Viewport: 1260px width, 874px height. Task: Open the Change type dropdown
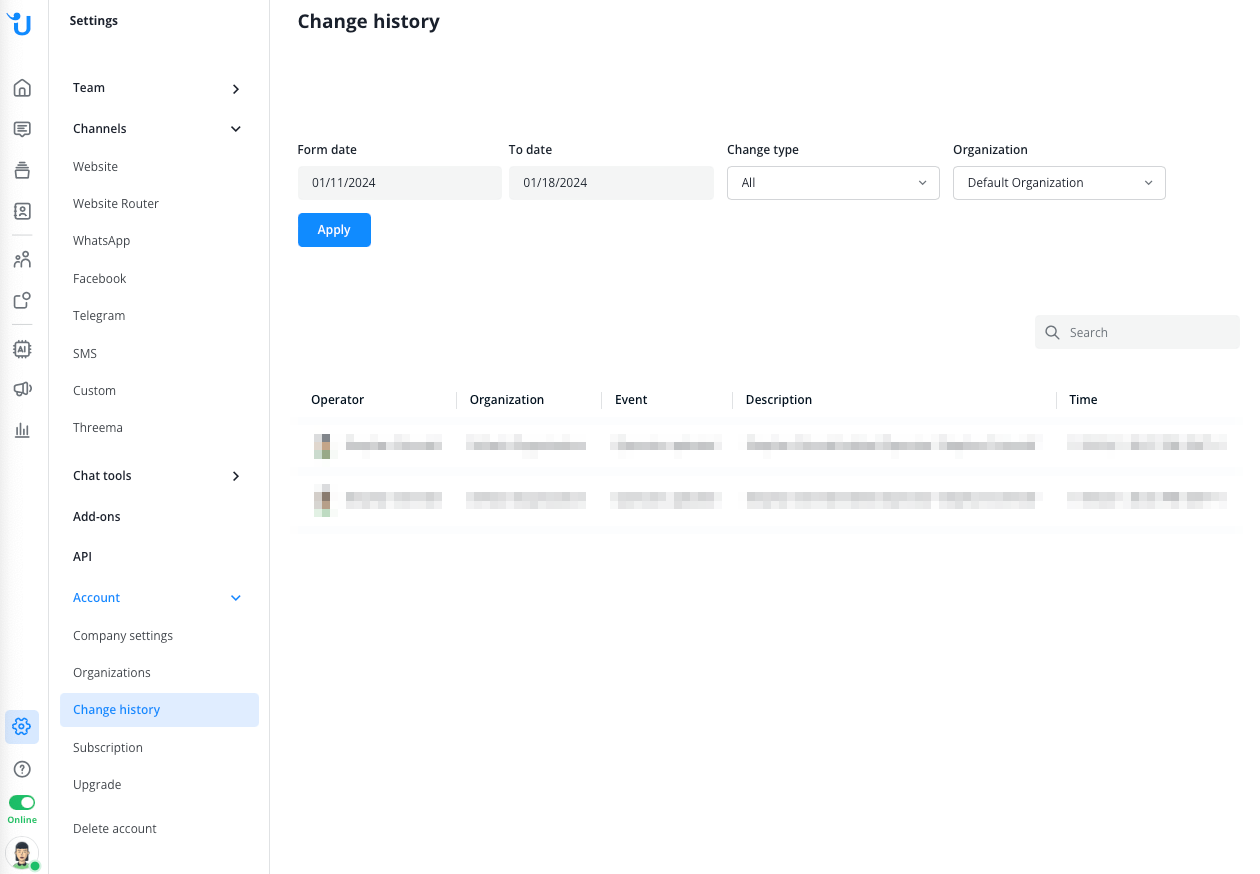pos(832,183)
